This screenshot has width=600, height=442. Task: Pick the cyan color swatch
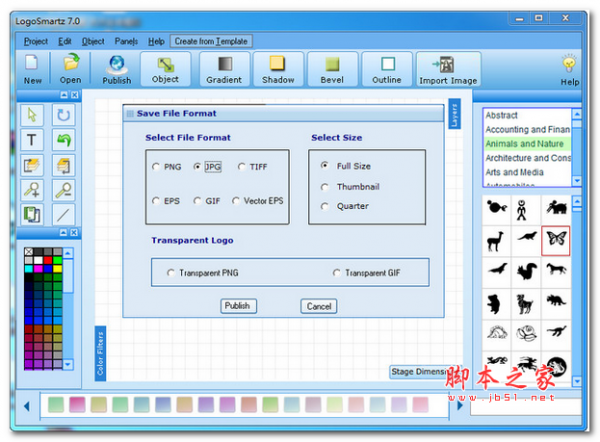[29, 269]
